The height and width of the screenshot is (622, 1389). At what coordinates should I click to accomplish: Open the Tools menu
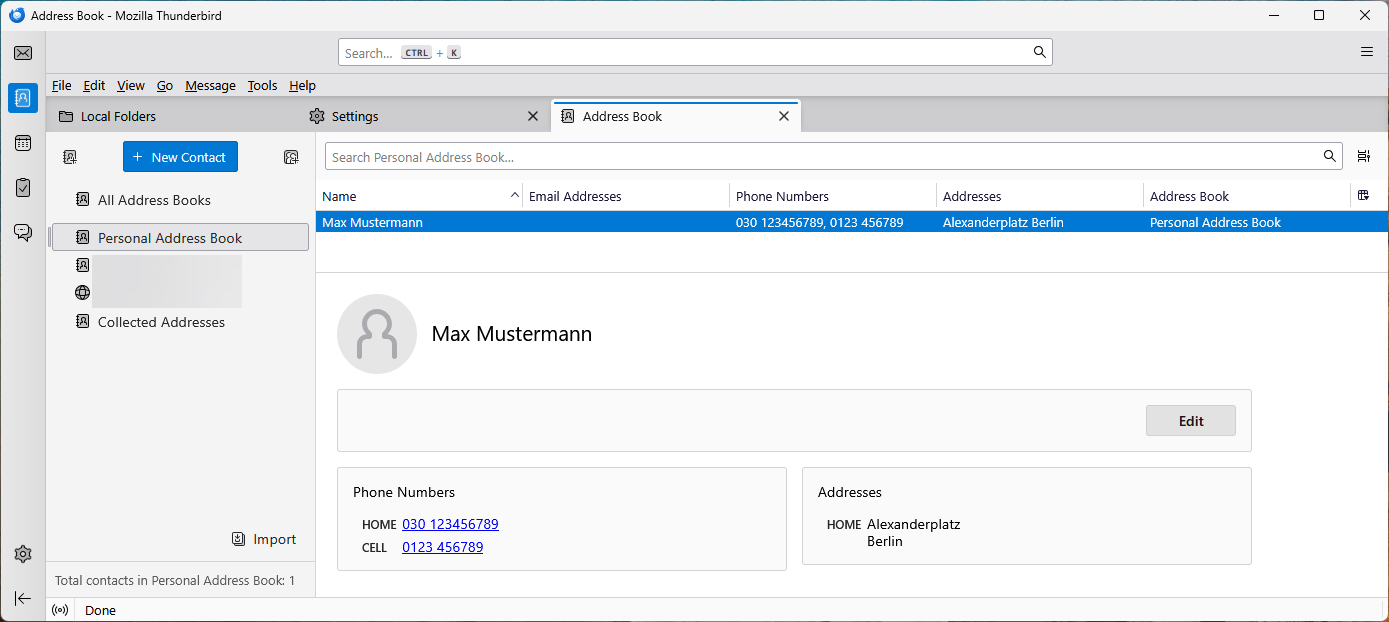[x=262, y=86]
